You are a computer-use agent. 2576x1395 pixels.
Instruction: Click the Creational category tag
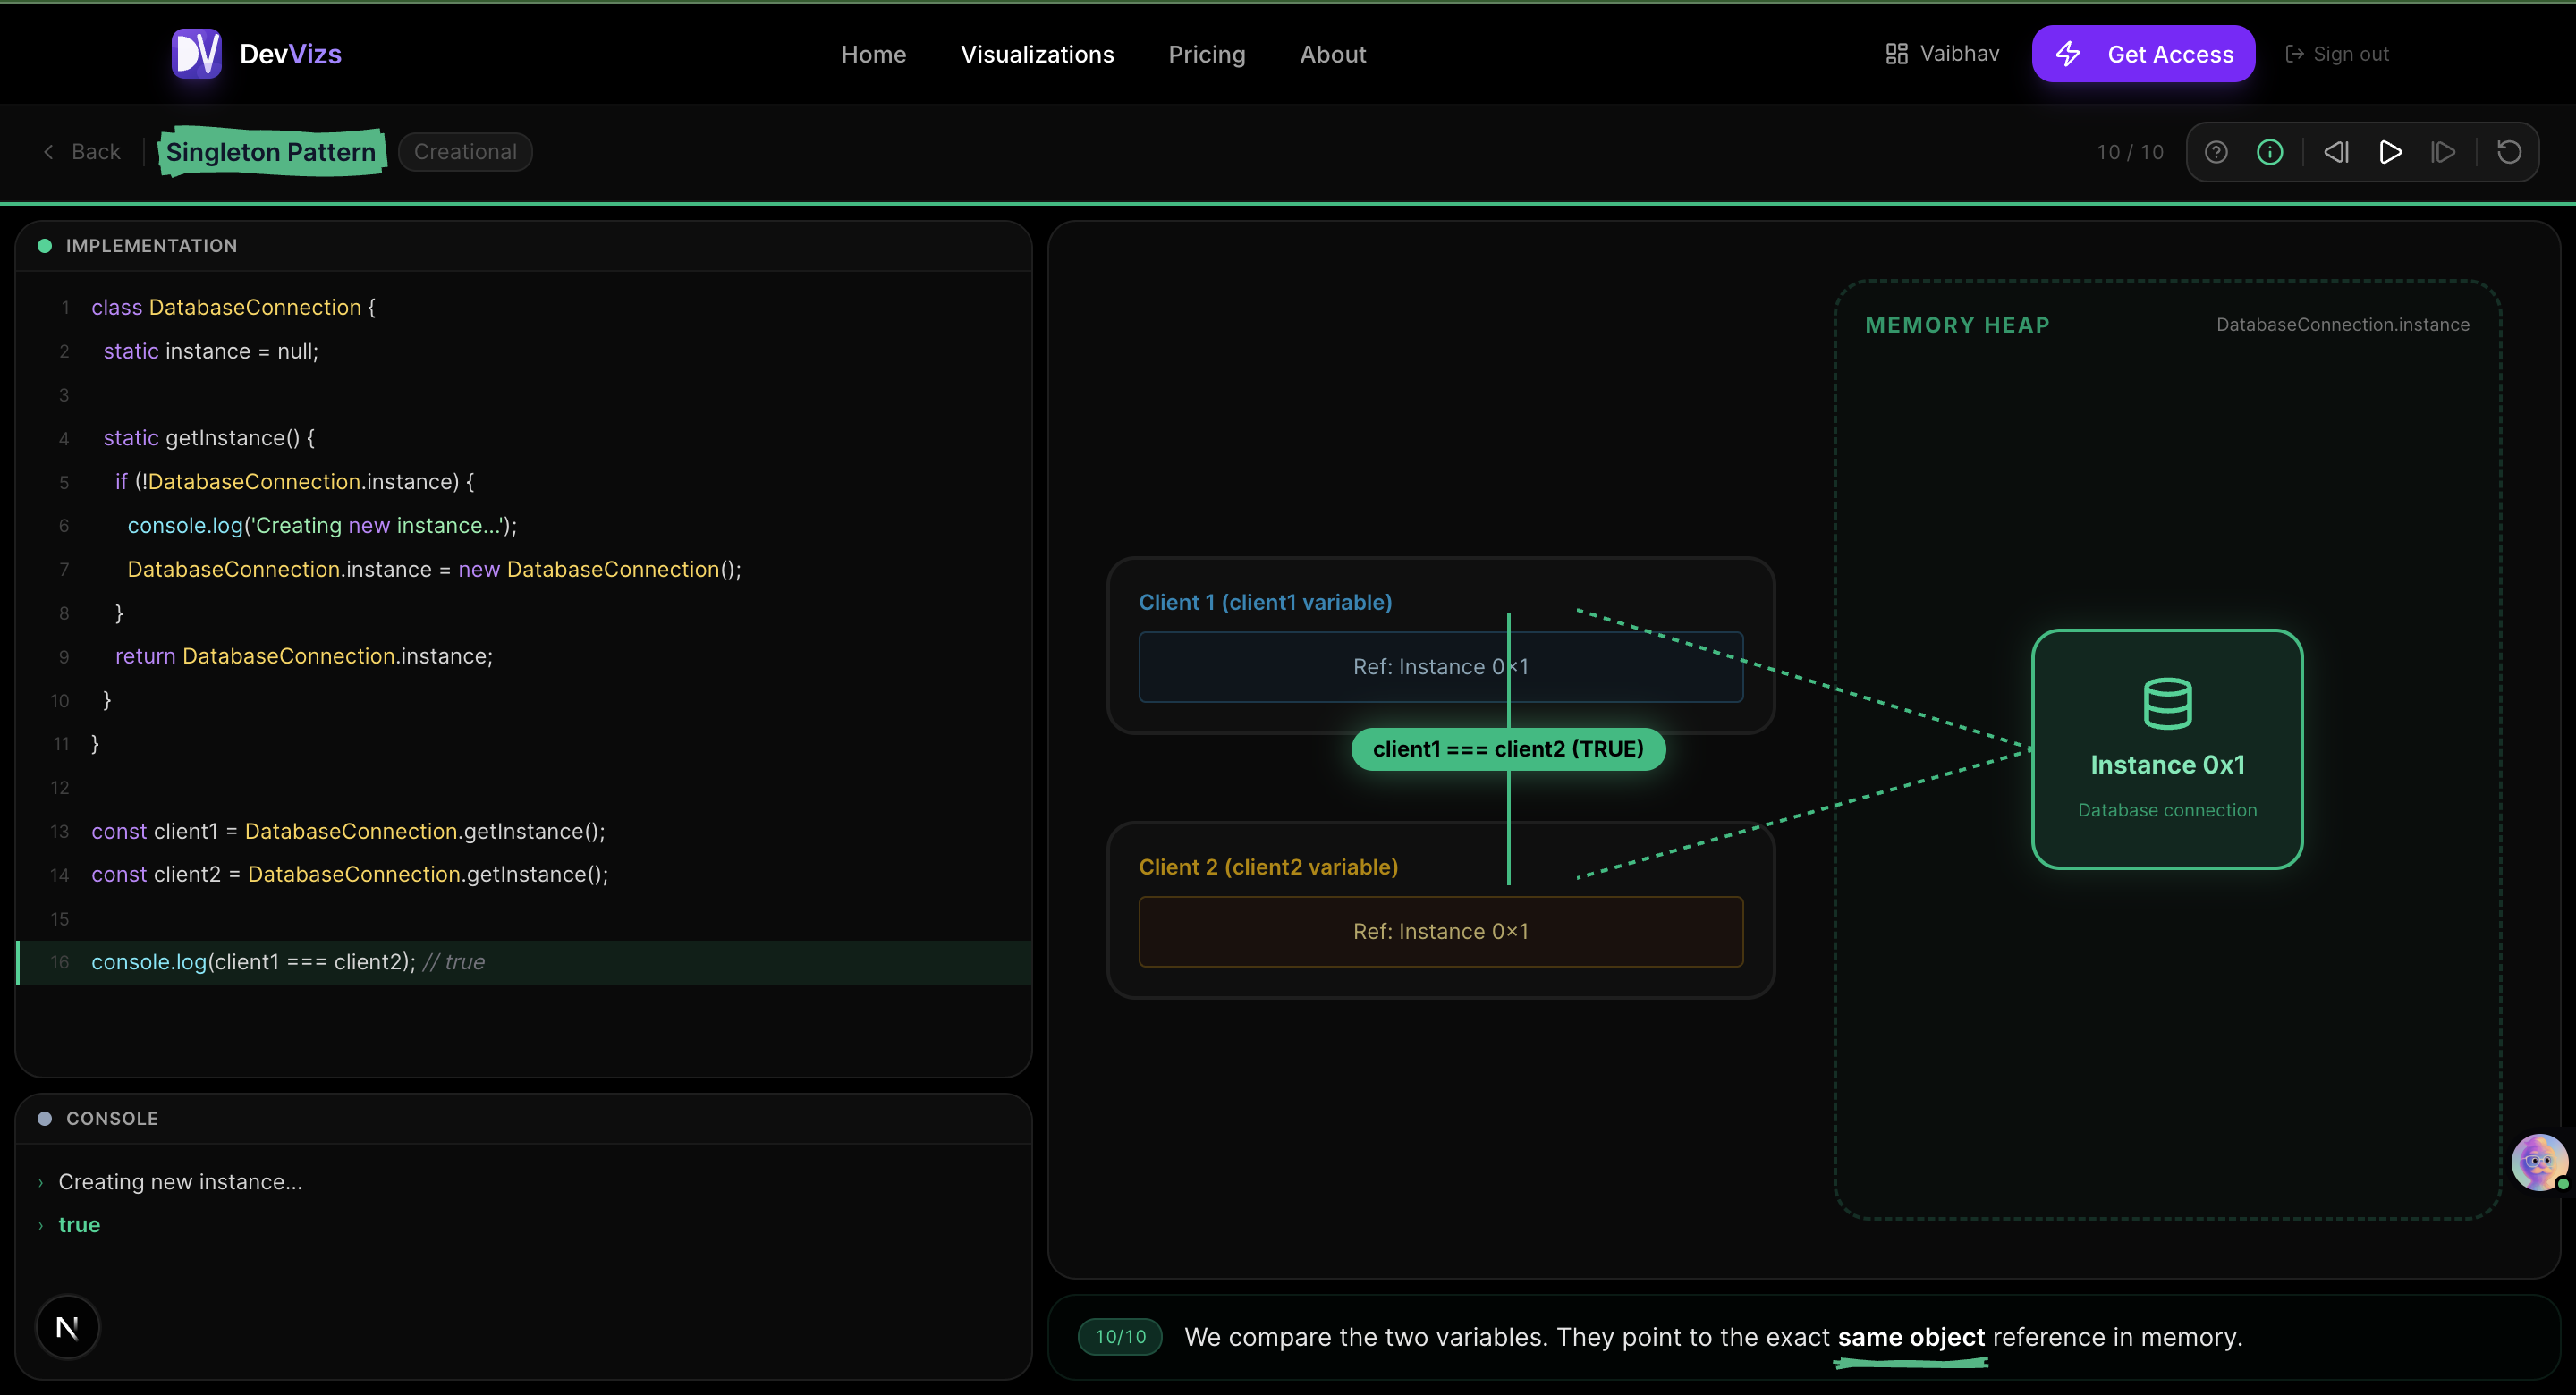pyautogui.click(x=465, y=152)
